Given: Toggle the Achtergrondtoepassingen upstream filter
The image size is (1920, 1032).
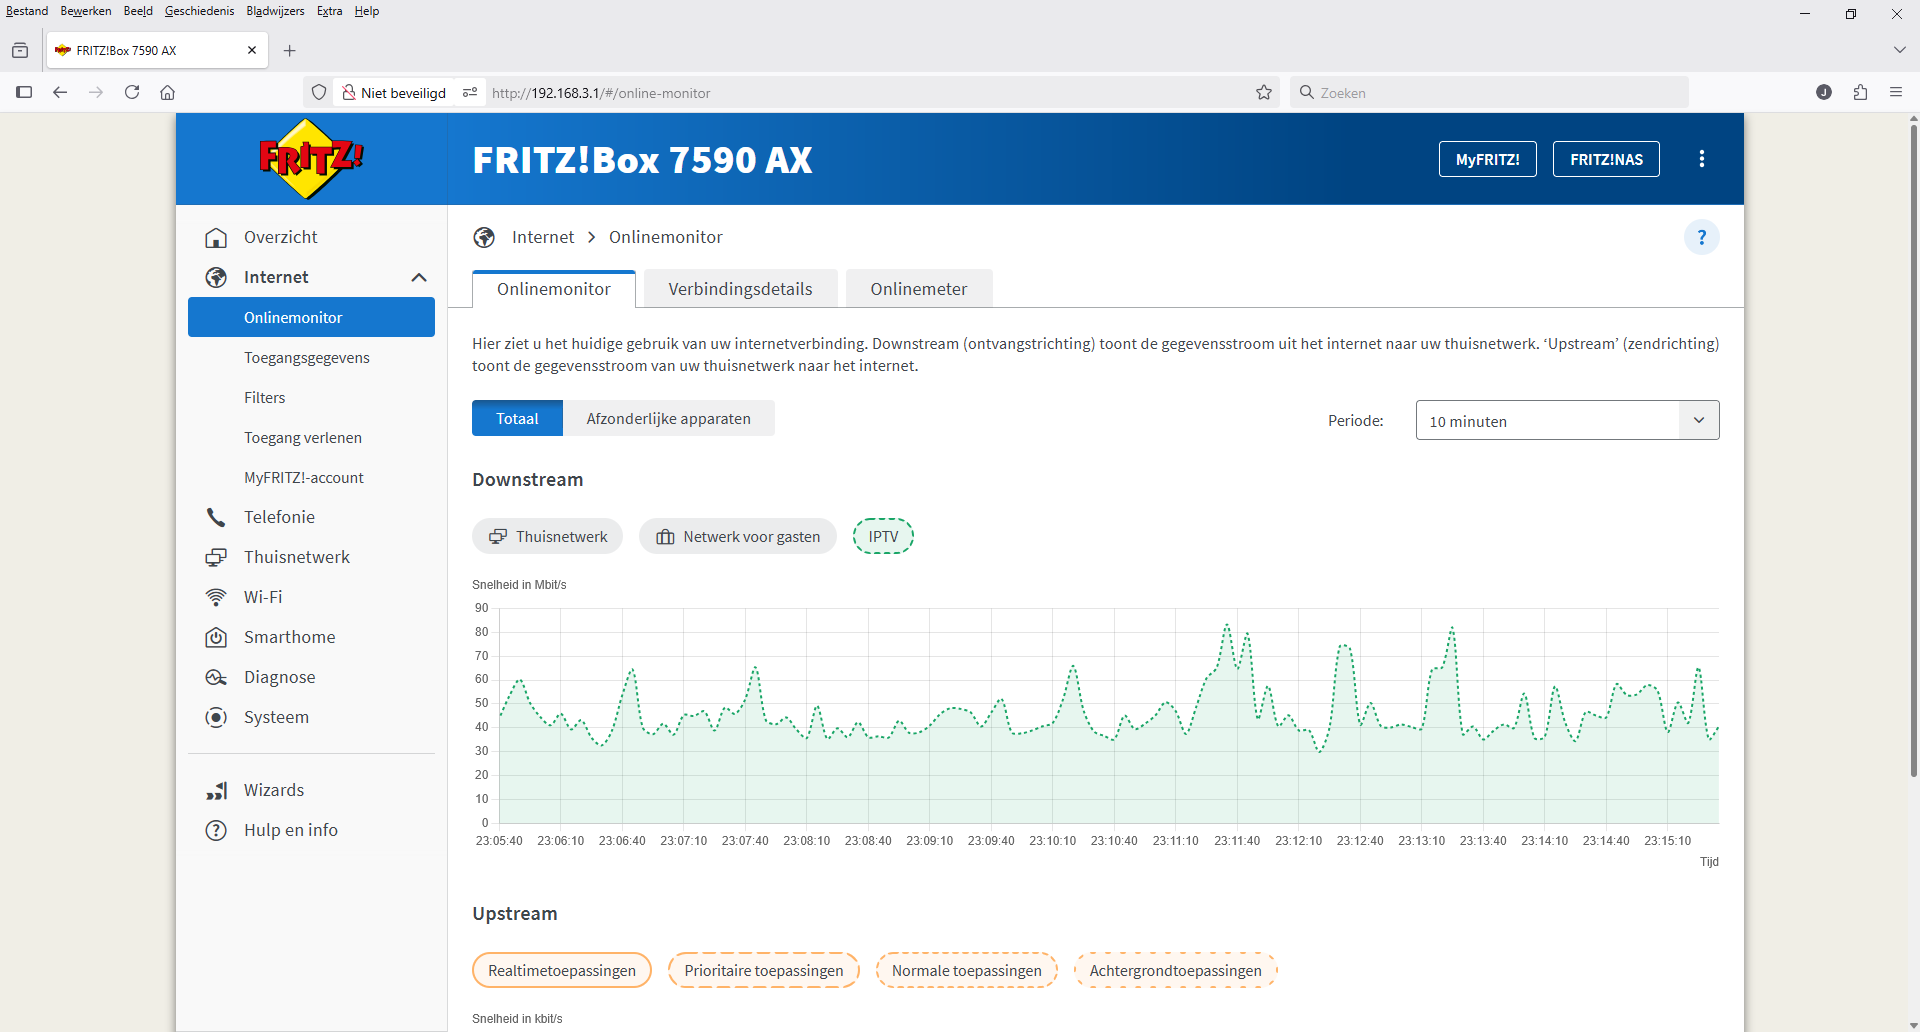Looking at the screenshot, I should [1176, 970].
